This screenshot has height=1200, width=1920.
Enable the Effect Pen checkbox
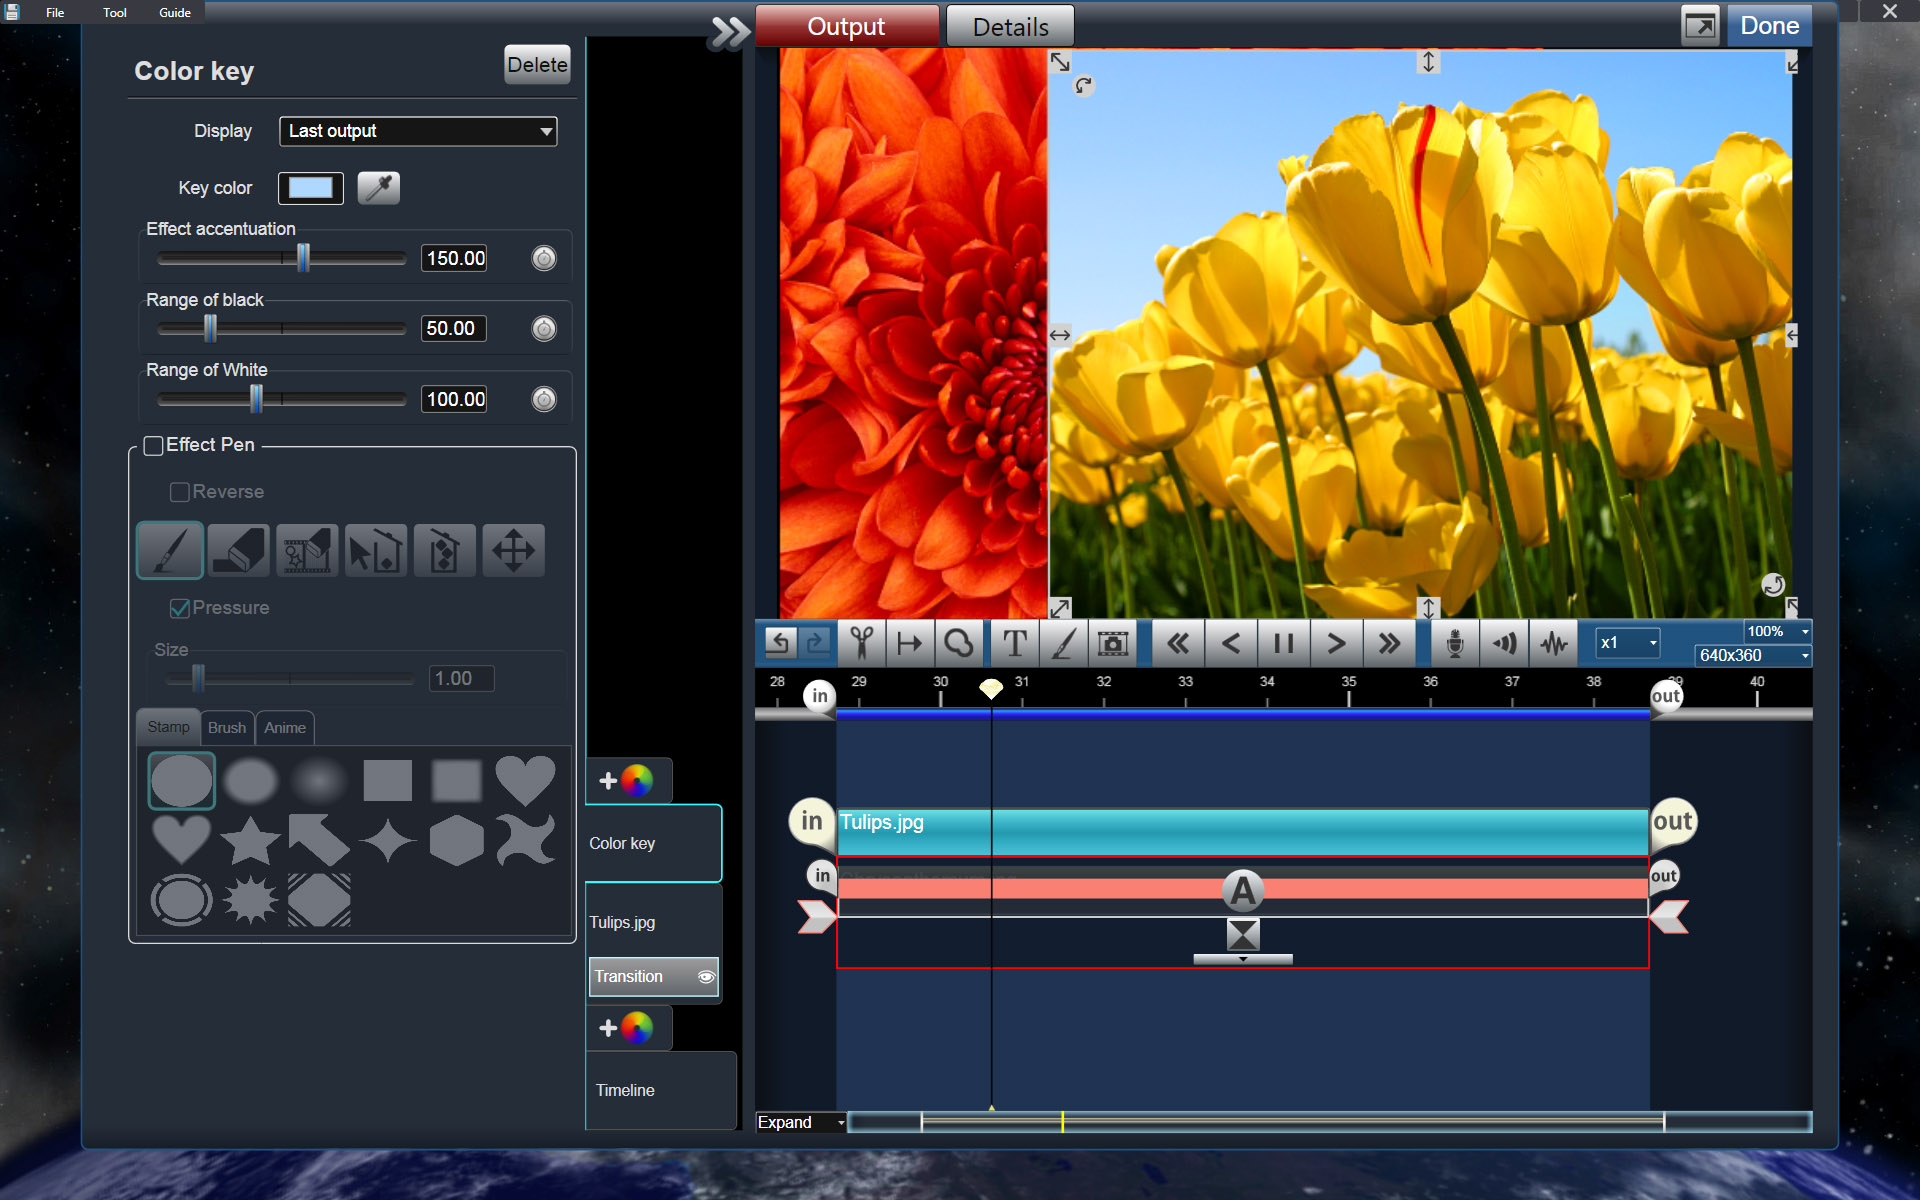(x=154, y=446)
